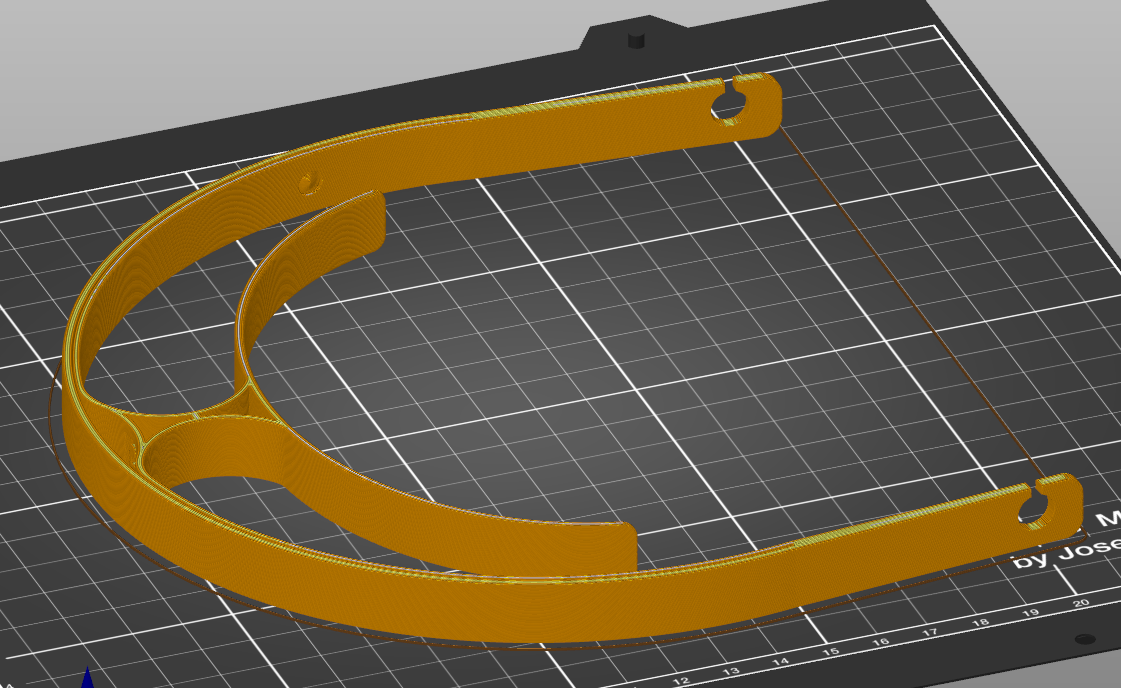
Task: Click ruler number 20 on bed edge
Action: click(x=1081, y=604)
